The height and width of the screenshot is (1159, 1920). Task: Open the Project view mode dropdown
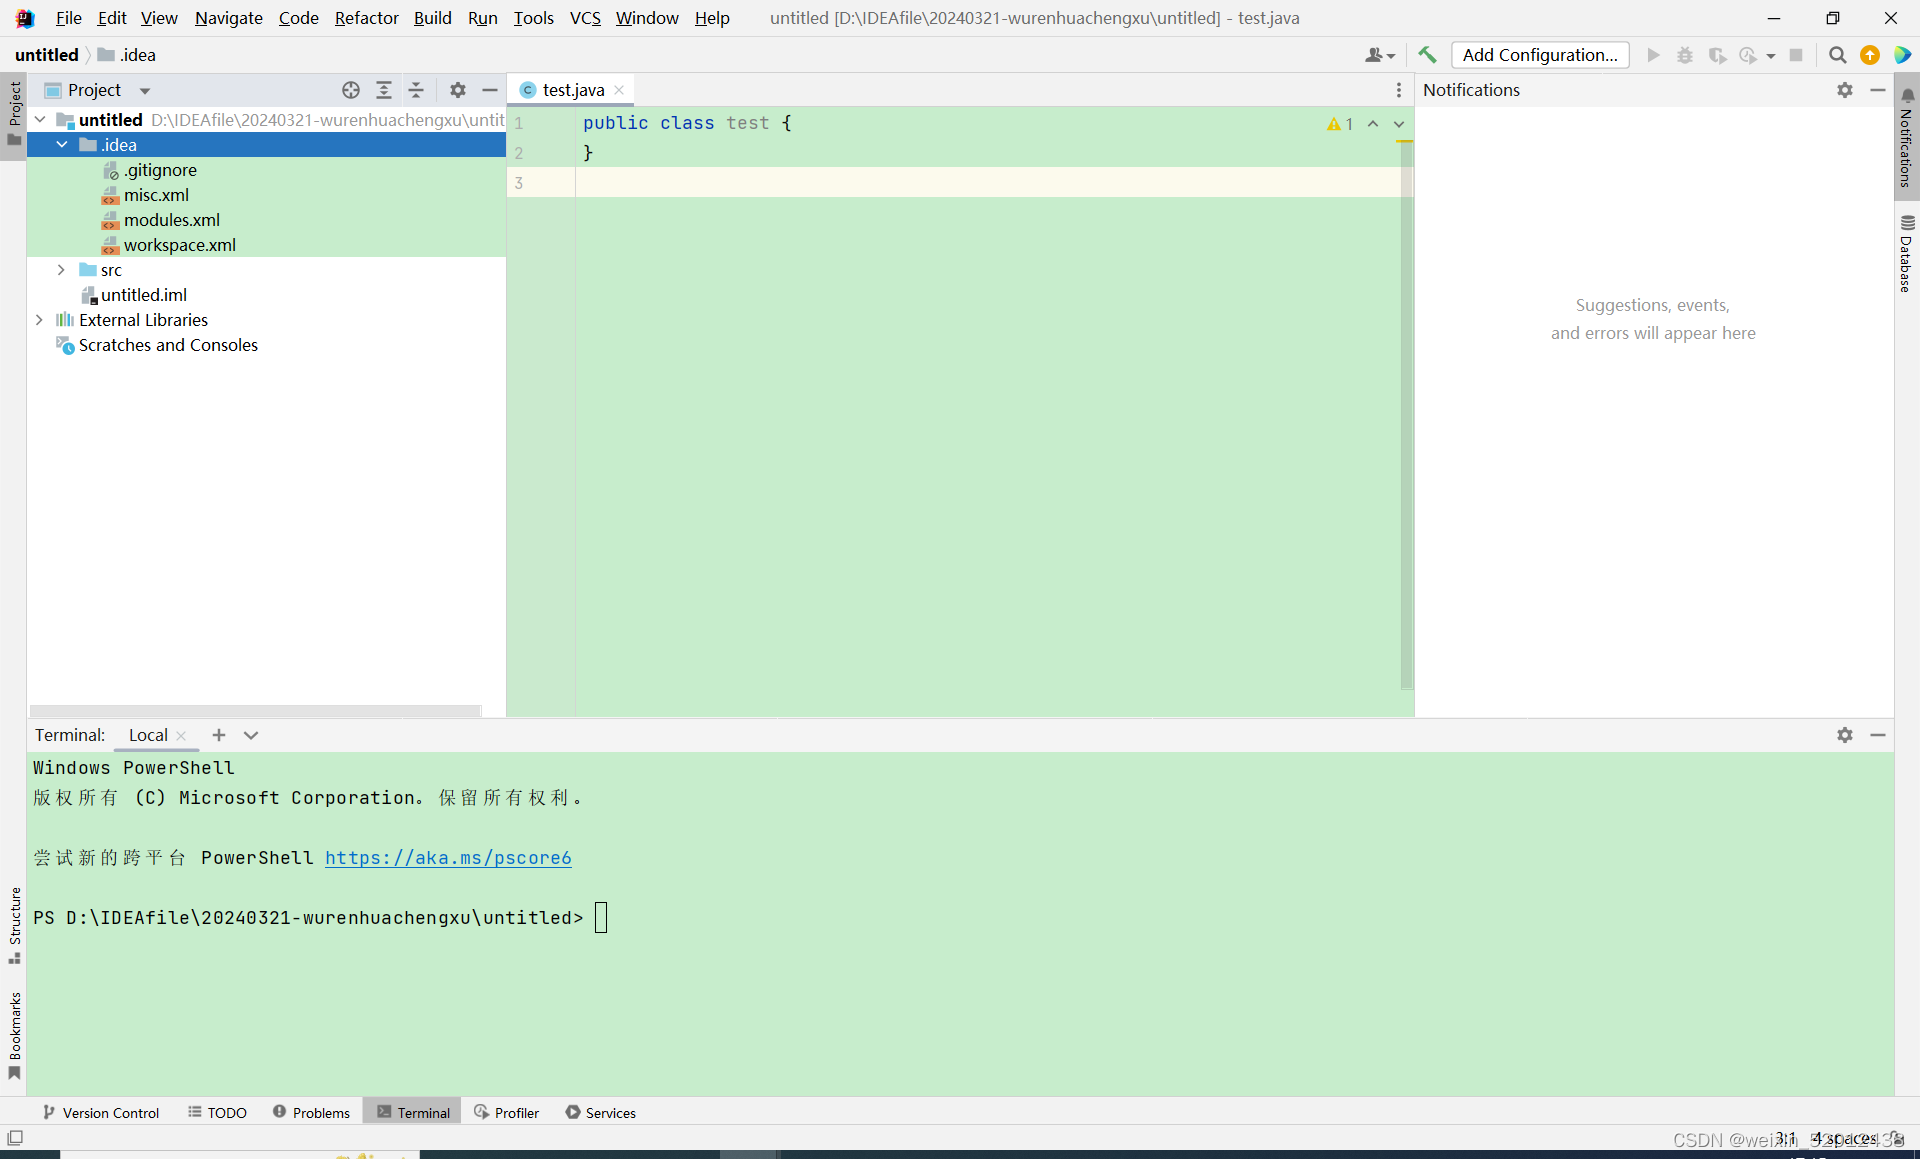pyautogui.click(x=145, y=91)
